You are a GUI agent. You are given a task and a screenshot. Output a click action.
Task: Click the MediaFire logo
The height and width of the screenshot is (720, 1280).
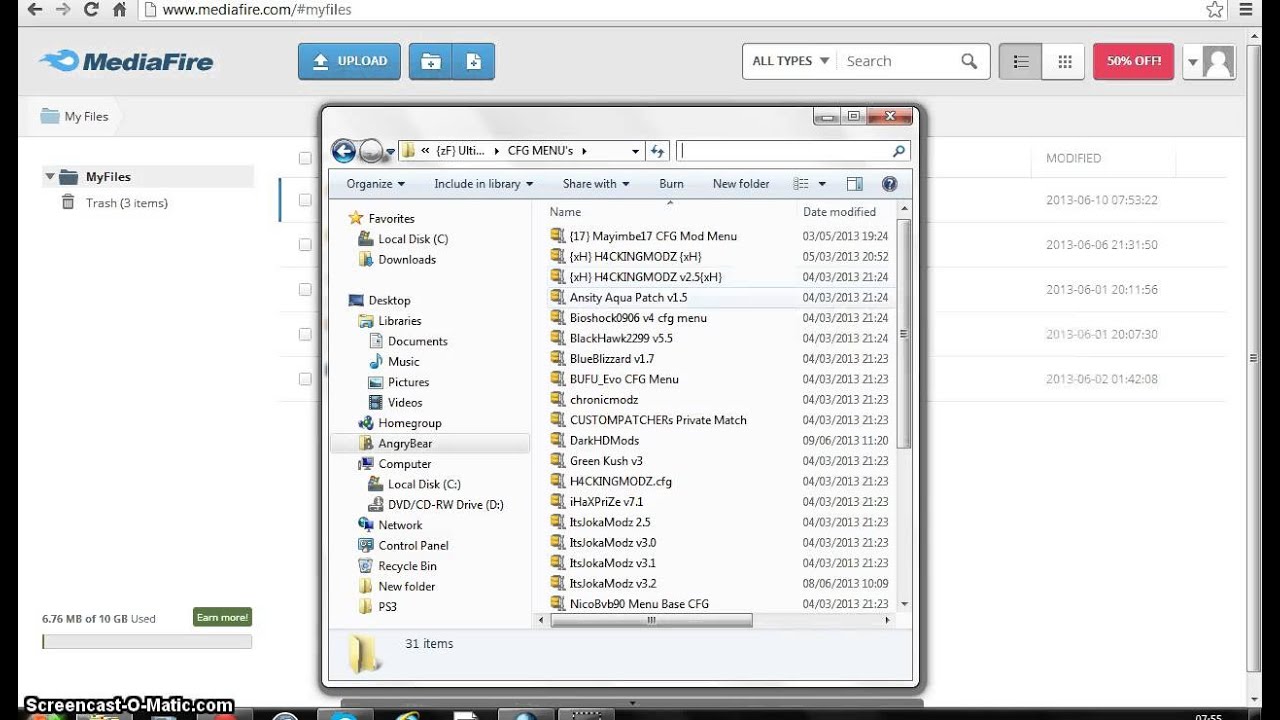(x=127, y=61)
